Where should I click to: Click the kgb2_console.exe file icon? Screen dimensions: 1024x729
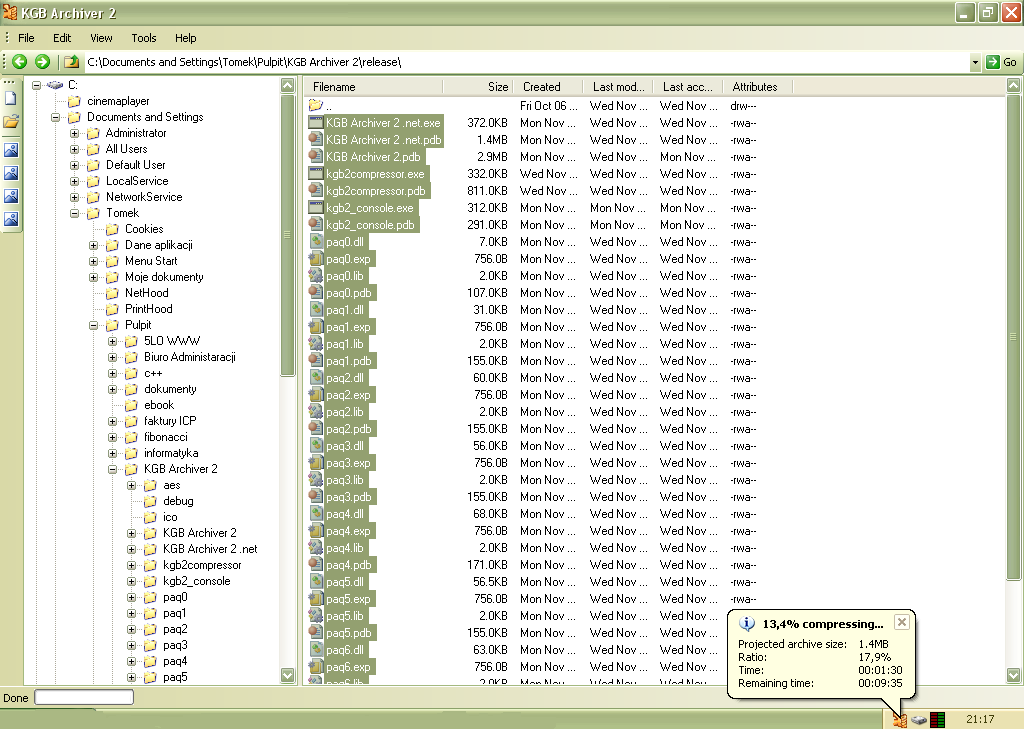(x=316, y=208)
